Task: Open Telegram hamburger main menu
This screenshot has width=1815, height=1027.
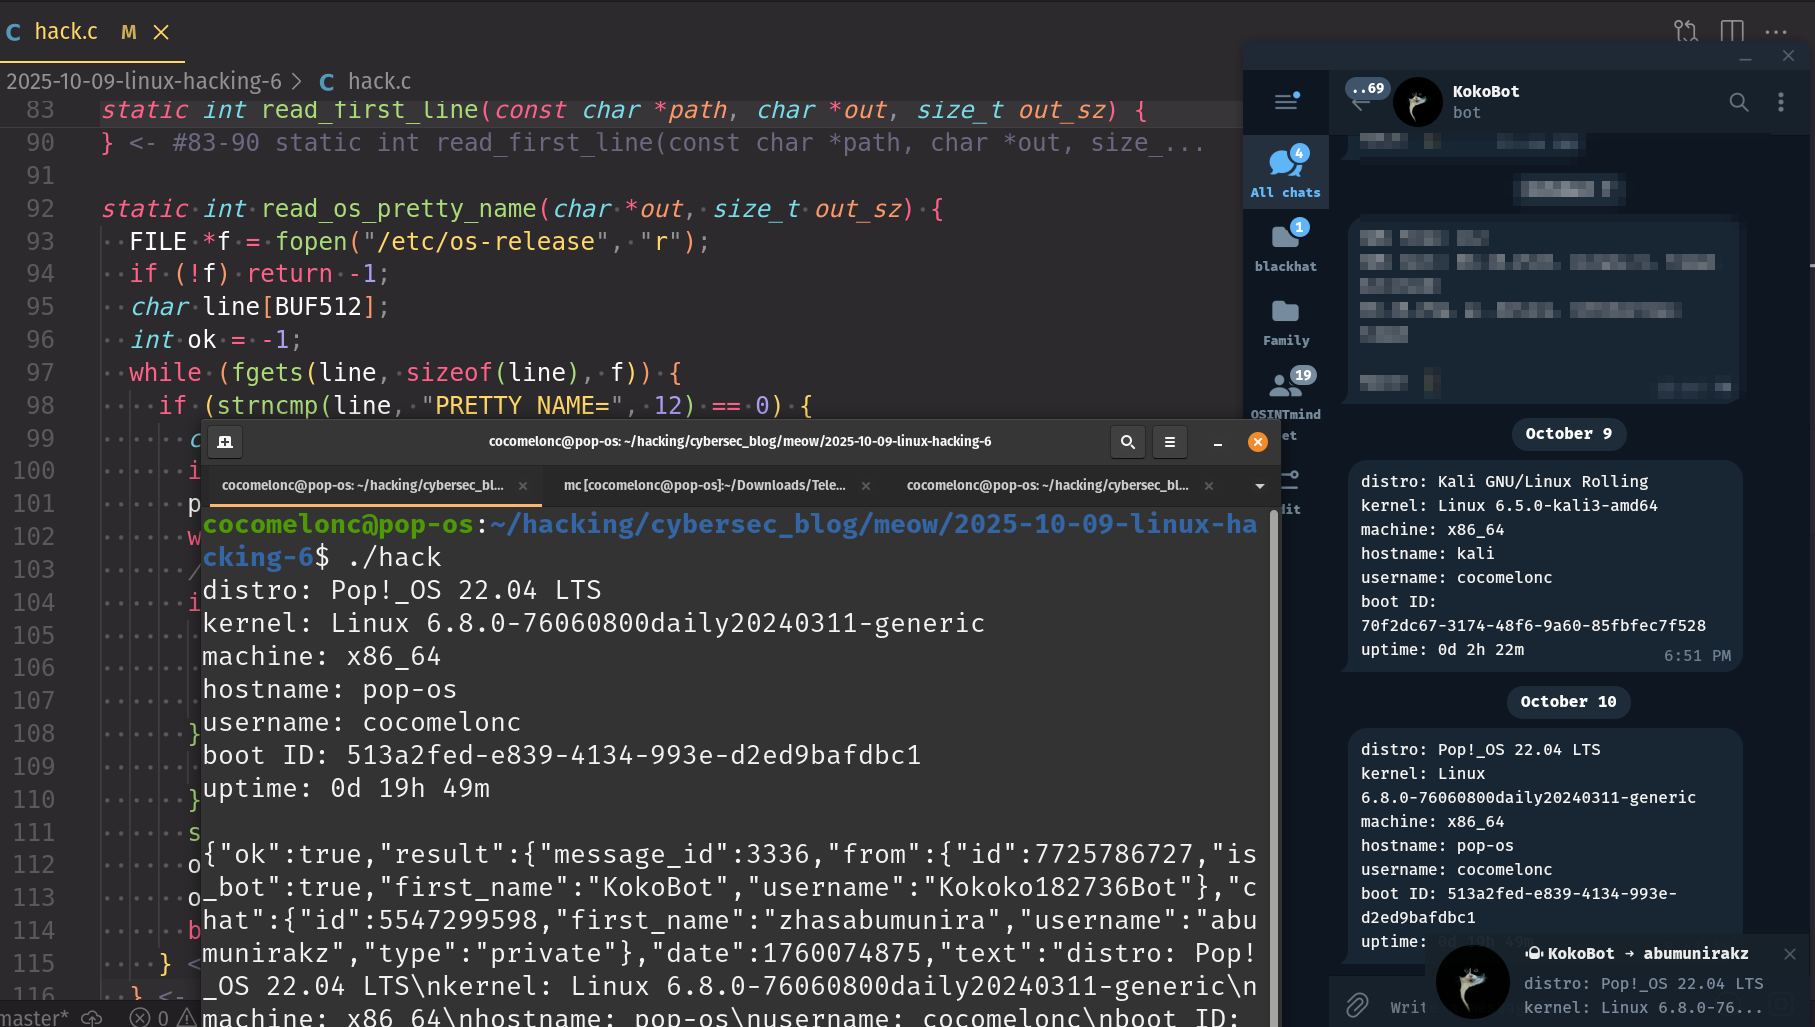Action: pos(1286,101)
